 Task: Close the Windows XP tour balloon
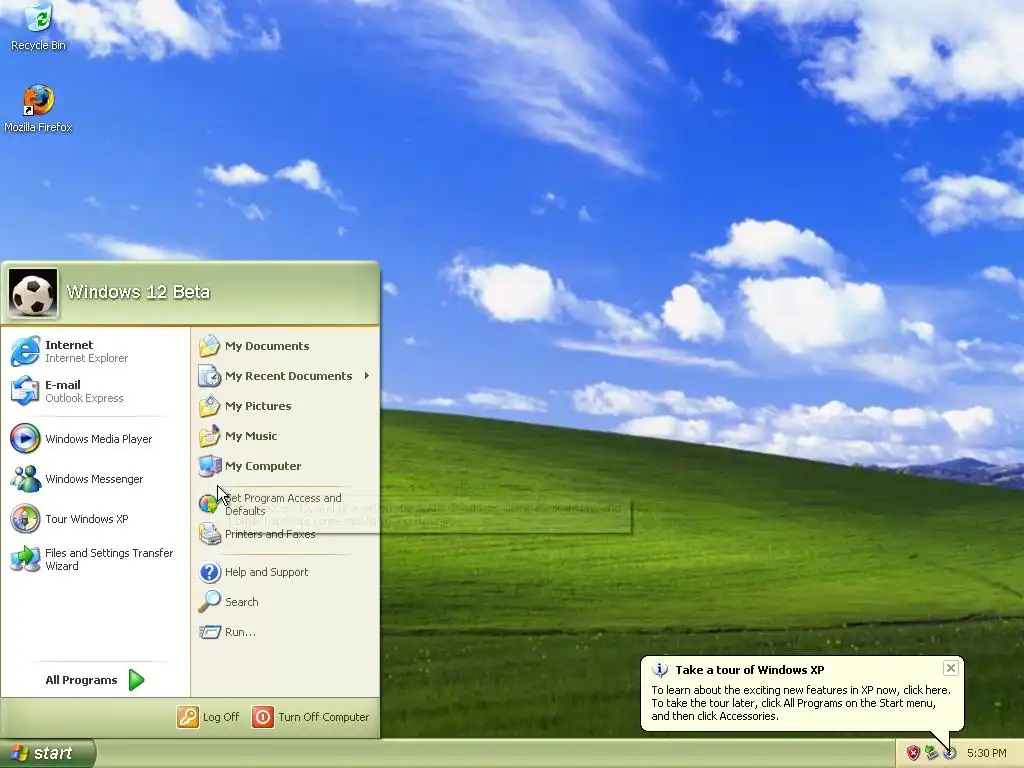pyautogui.click(x=951, y=668)
